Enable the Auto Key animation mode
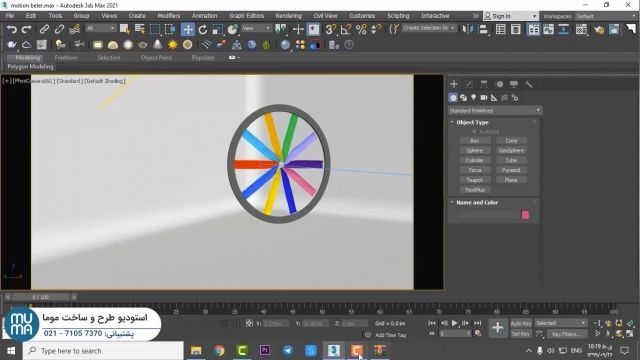This screenshot has width=640, height=360. click(x=521, y=323)
